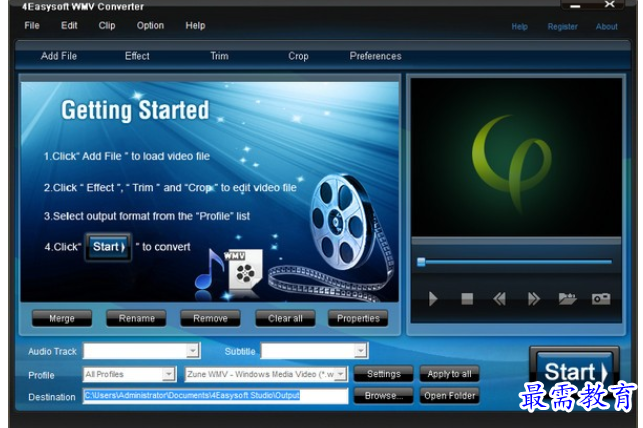
Task: Take a snapshot with the camera icon
Action: 601,299
